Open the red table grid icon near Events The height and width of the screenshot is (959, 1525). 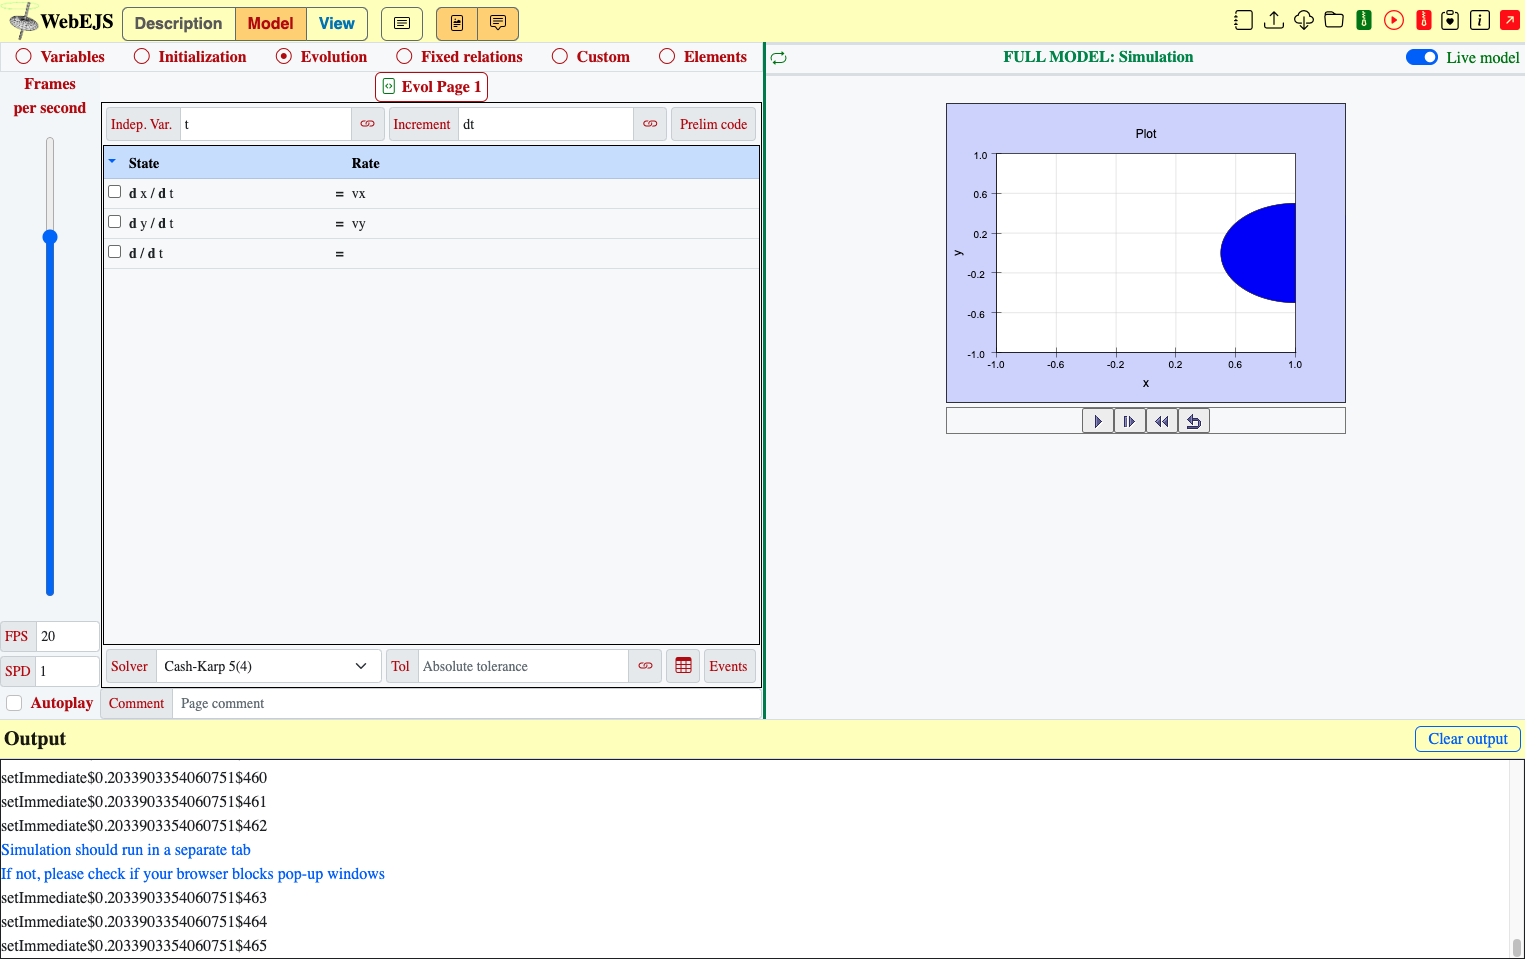click(683, 666)
